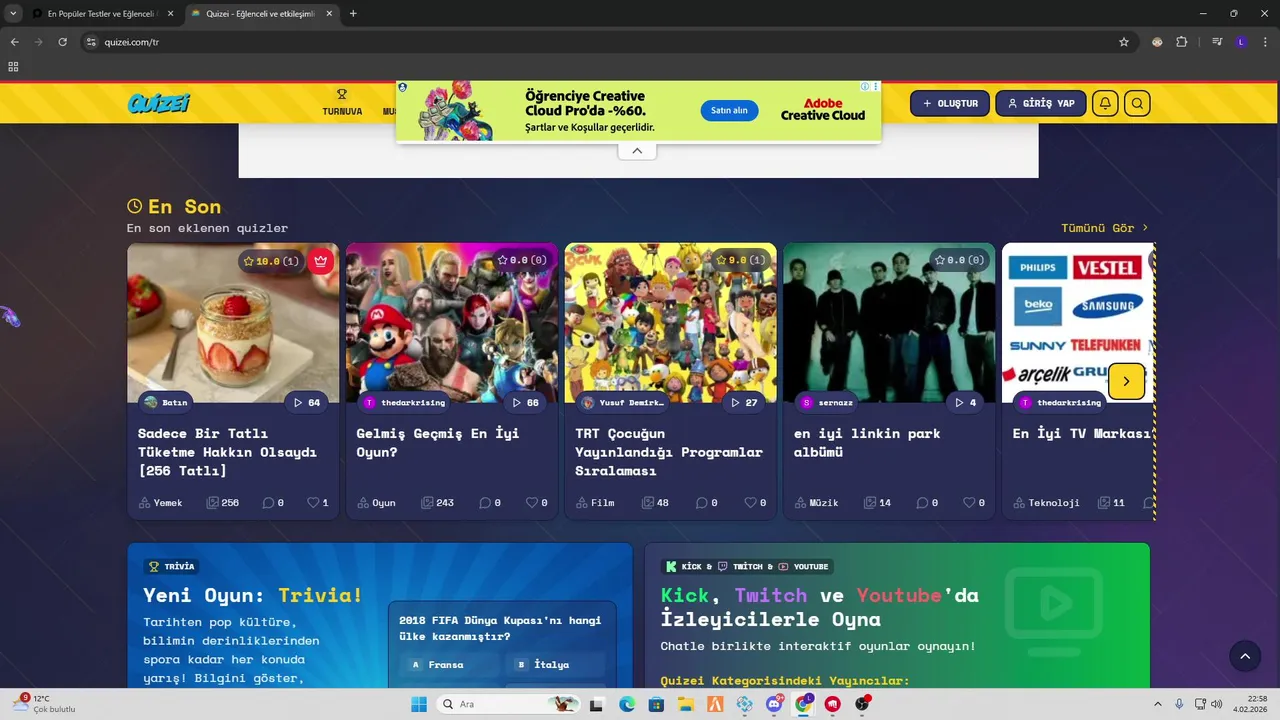
Task: Click the Giriş Yap button
Action: pos(1041,103)
